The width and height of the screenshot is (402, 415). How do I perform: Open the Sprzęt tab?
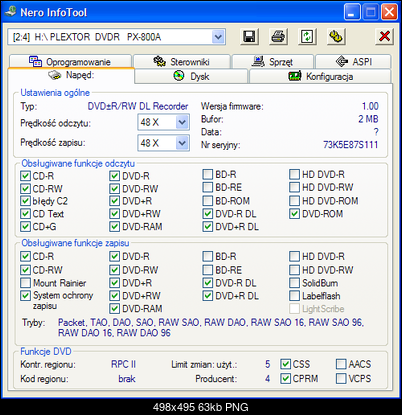(273, 62)
